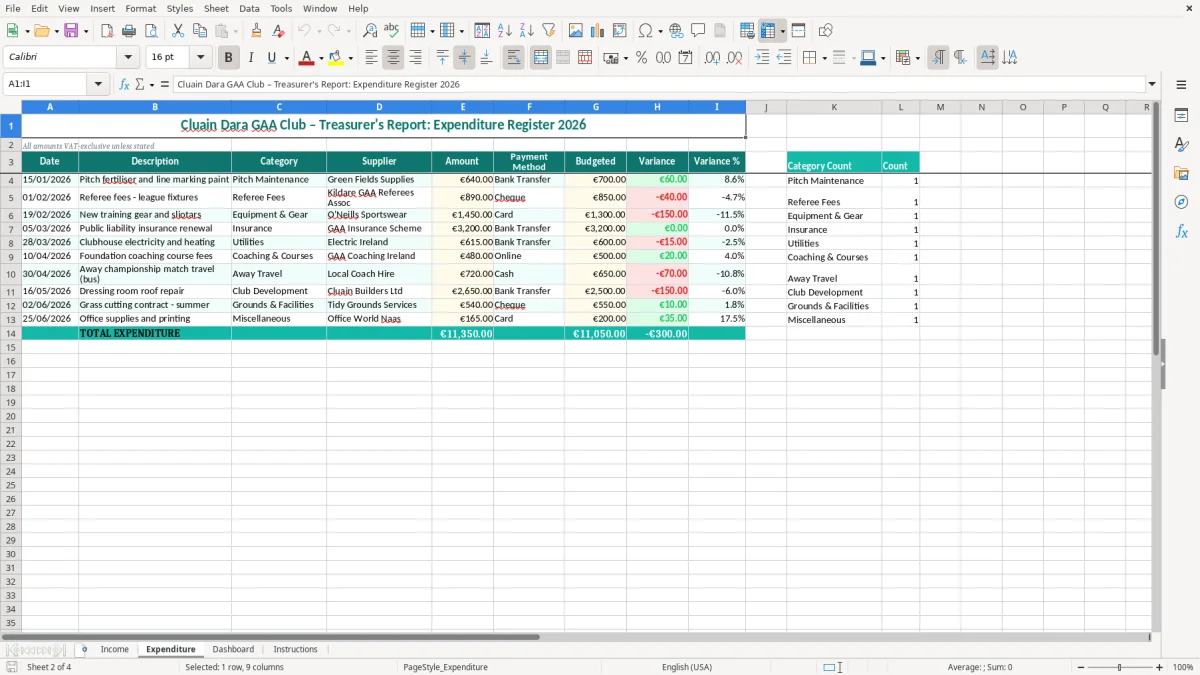Toggle Align Left
1200x675 pixels.
[372, 58]
